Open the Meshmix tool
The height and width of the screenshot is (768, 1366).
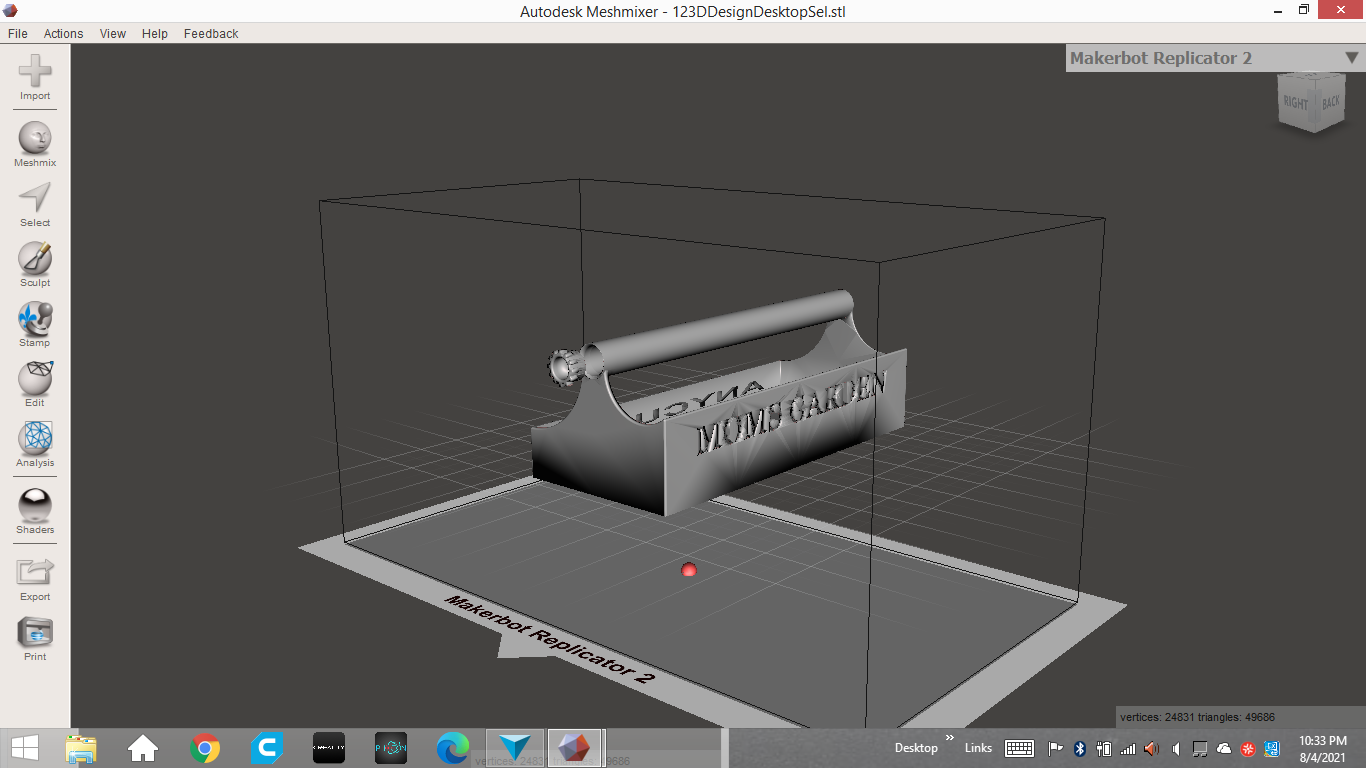click(x=35, y=139)
